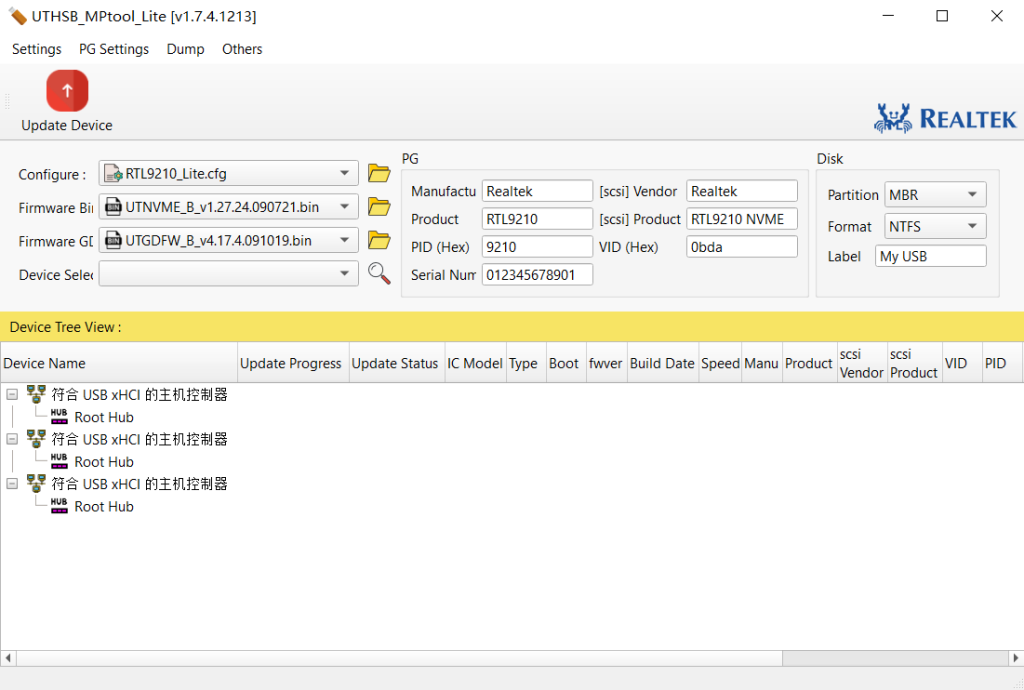Open the Dump menu
The height and width of the screenshot is (690, 1024).
click(185, 49)
